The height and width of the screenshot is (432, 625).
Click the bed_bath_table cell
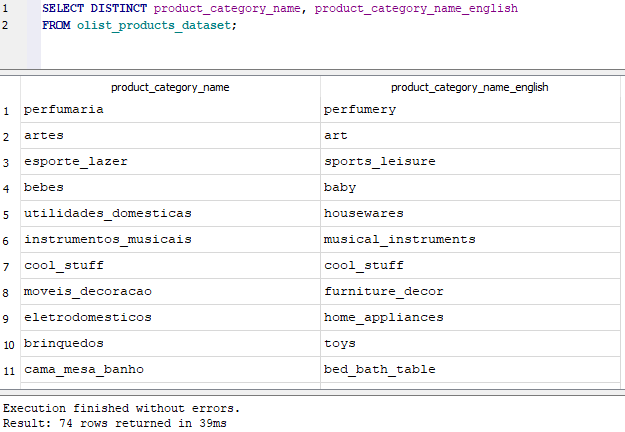(470, 370)
